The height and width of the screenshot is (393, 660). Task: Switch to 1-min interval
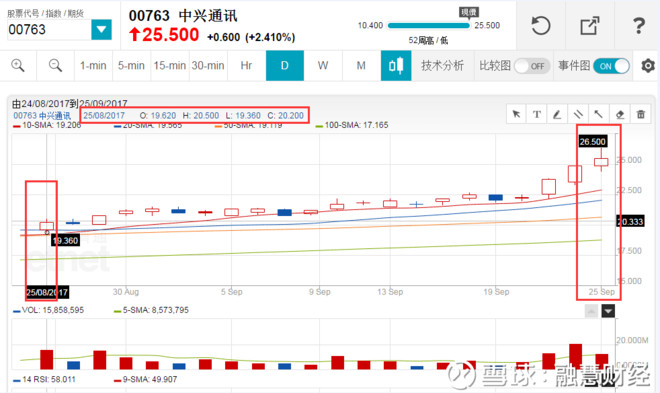(93, 66)
